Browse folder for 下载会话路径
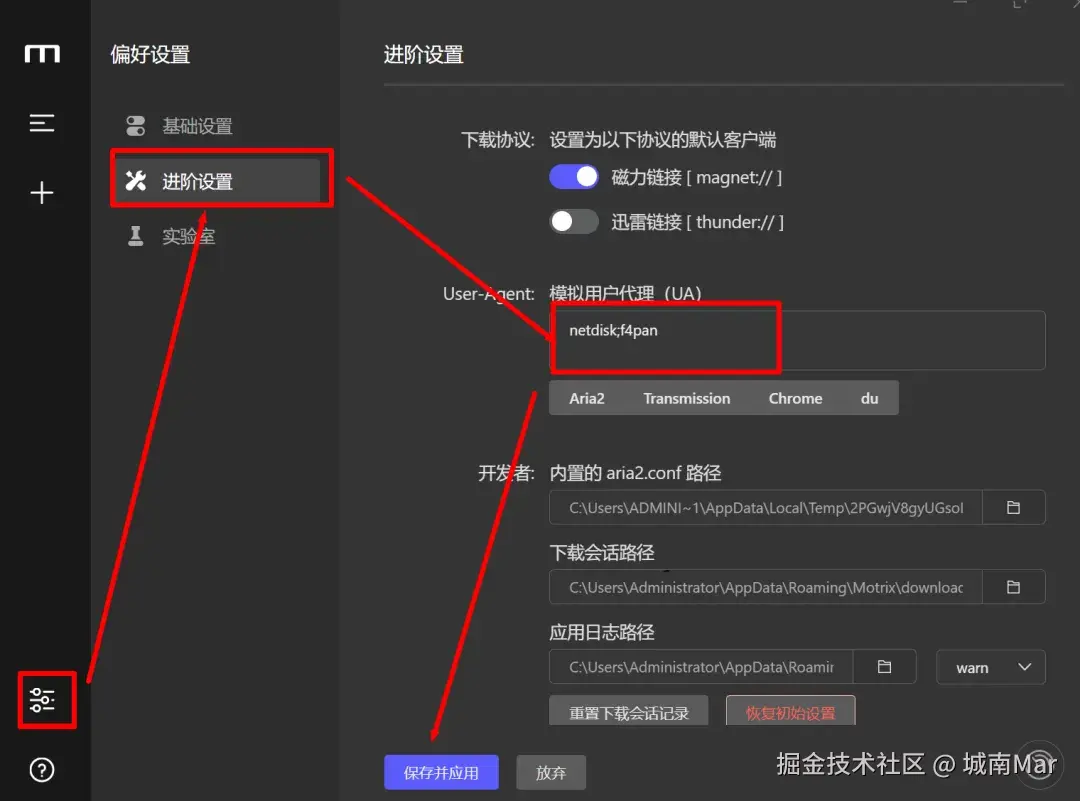Screen dimensions: 1080x801 click(1014, 587)
